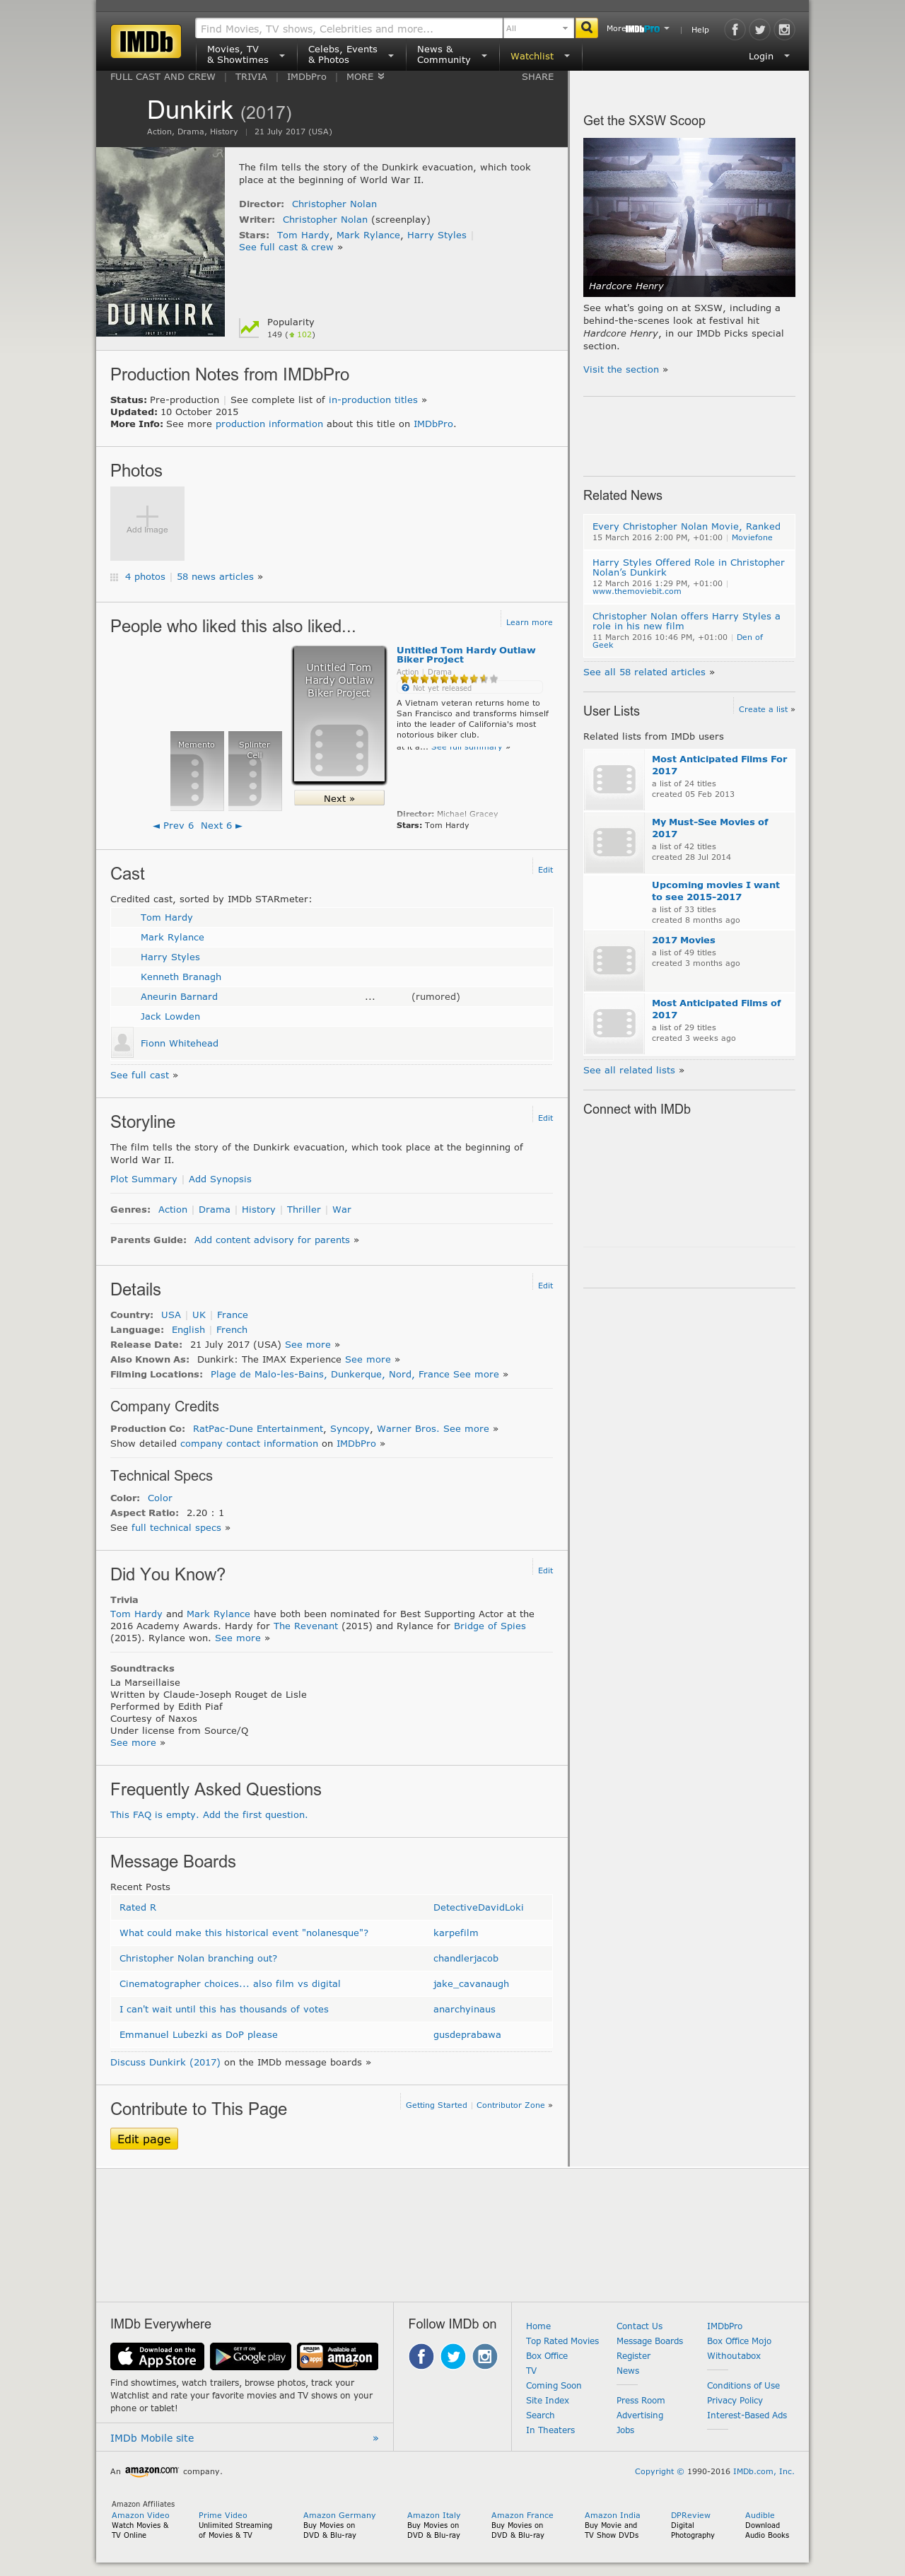The width and height of the screenshot is (905, 2576).
Task: Click the Tom Hardy cast link
Action: click(x=167, y=917)
